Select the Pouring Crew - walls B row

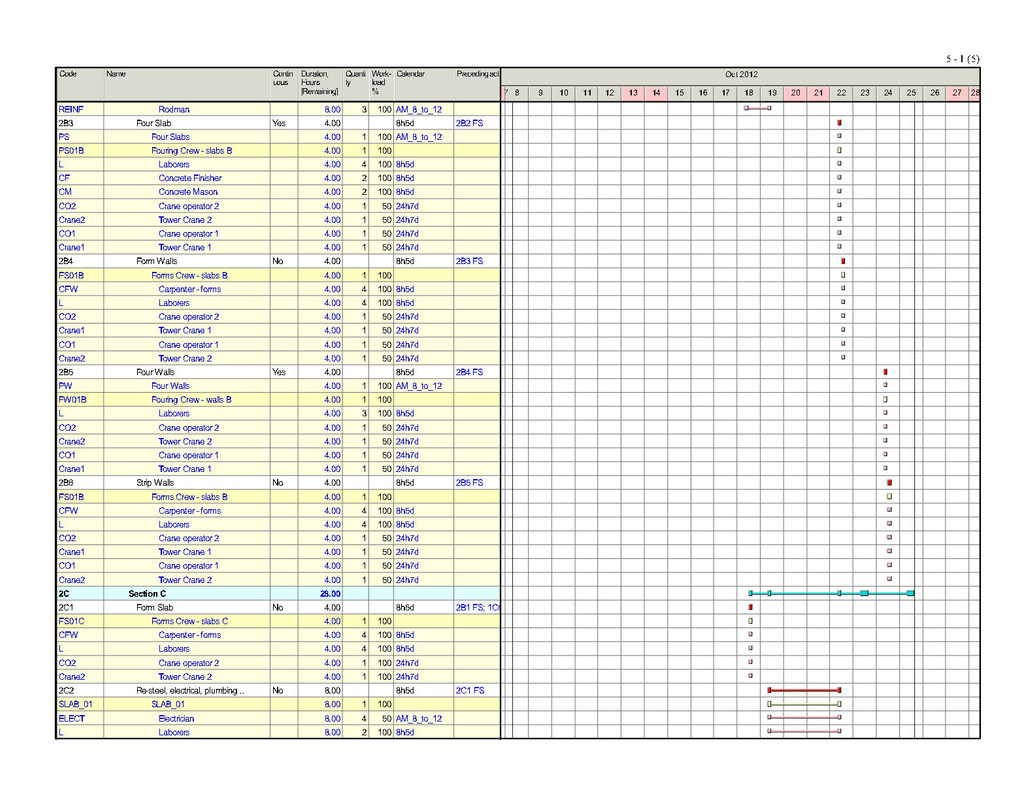pyautogui.click(x=278, y=400)
